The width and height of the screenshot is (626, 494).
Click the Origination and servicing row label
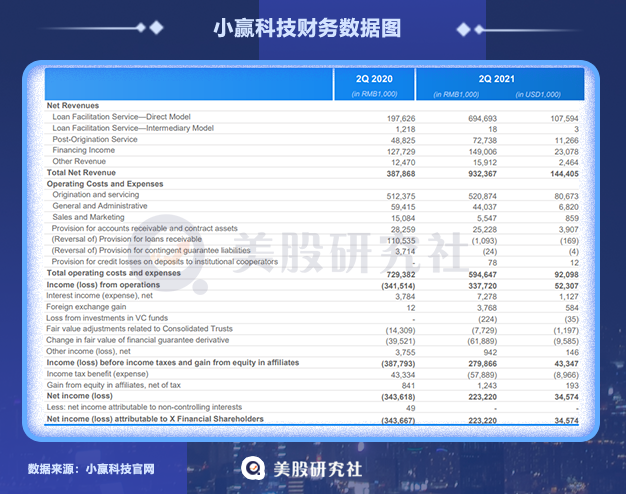[x=96, y=194]
